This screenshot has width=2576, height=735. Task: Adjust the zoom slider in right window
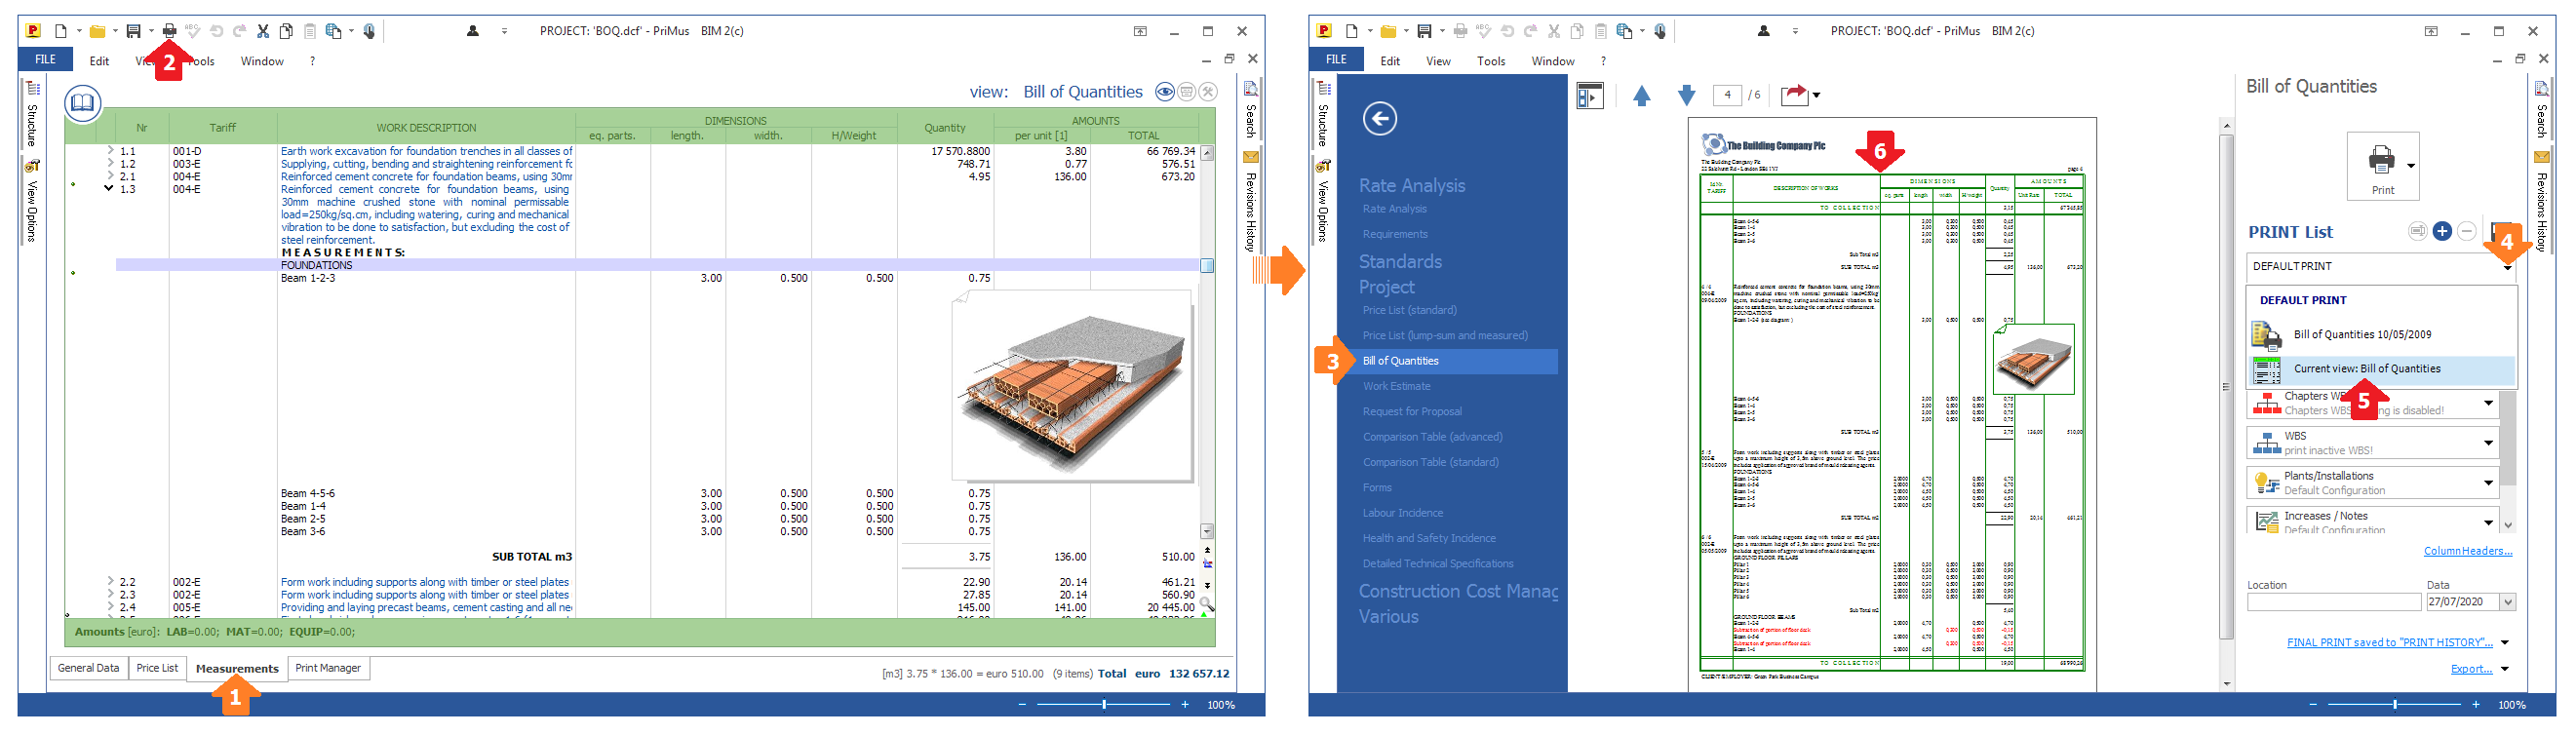click(x=2395, y=705)
